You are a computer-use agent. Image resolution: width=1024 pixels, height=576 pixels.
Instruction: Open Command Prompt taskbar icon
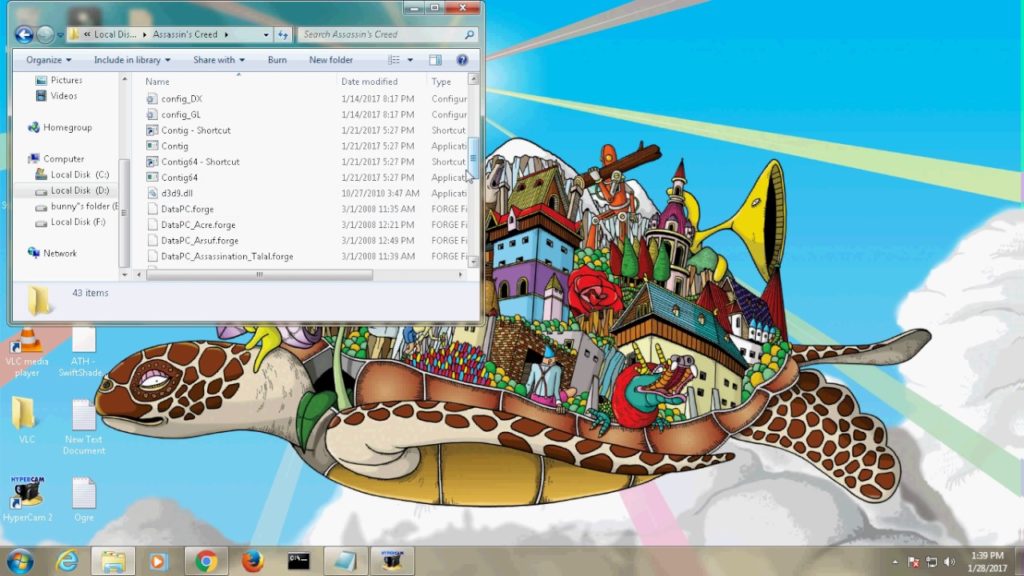299,561
